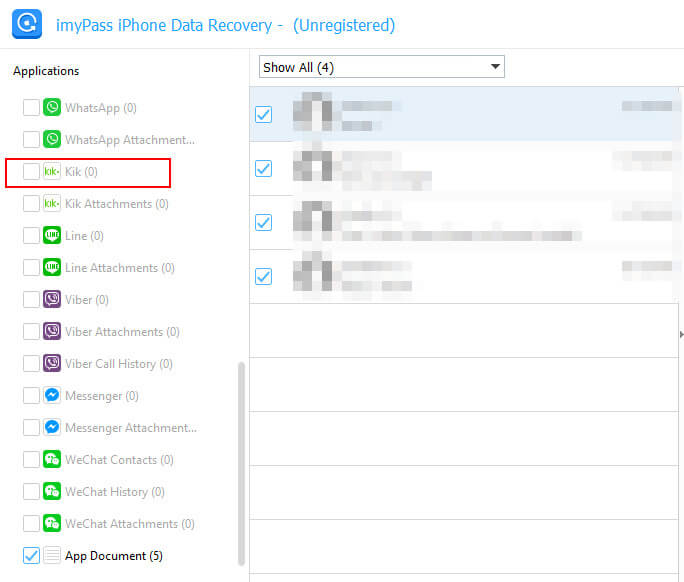
Task: Click the WhatsApp Attachment icon
Action: click(52, 139)
